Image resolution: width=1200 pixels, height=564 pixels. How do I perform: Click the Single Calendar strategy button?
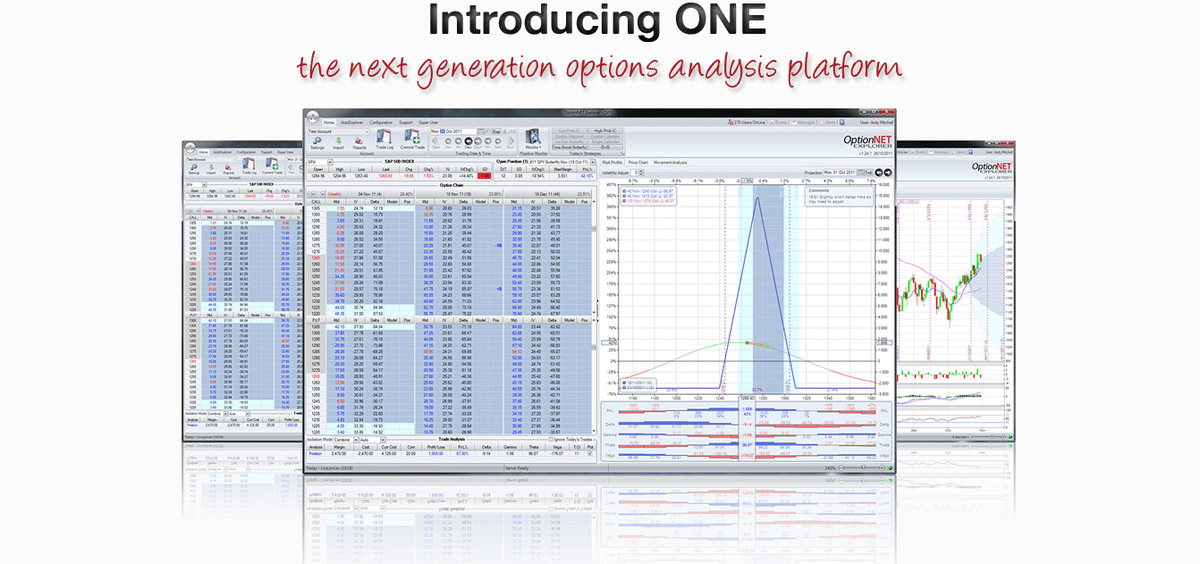point(605,141)
